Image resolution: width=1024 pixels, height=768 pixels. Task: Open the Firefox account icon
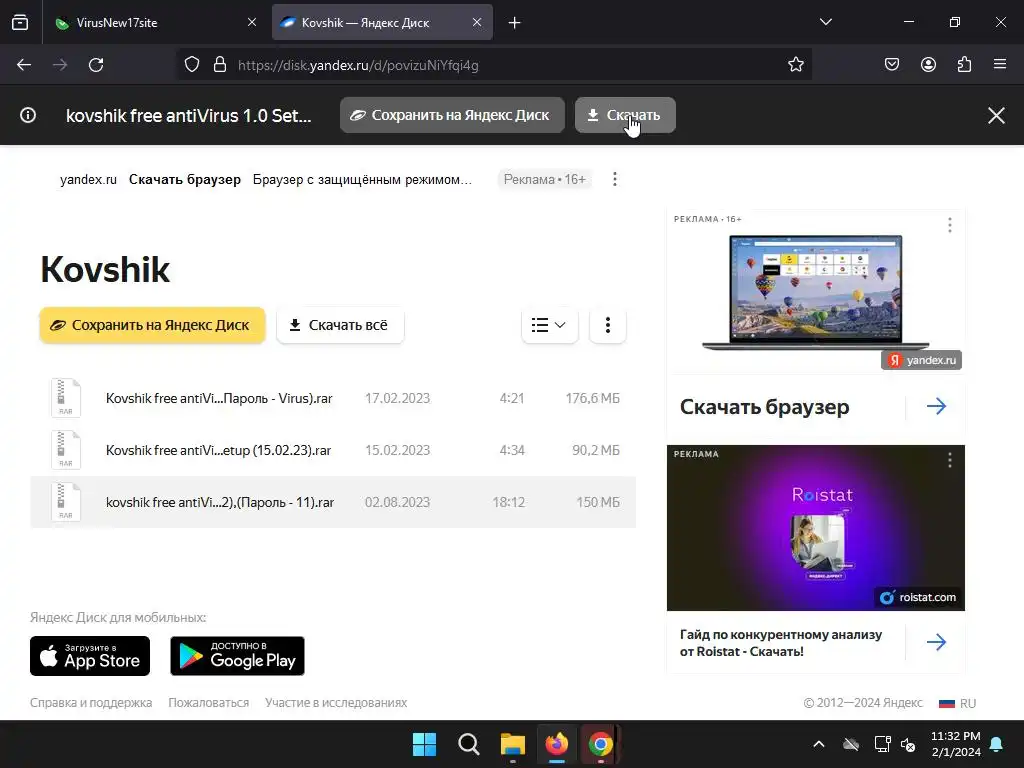tap(928, 65)
